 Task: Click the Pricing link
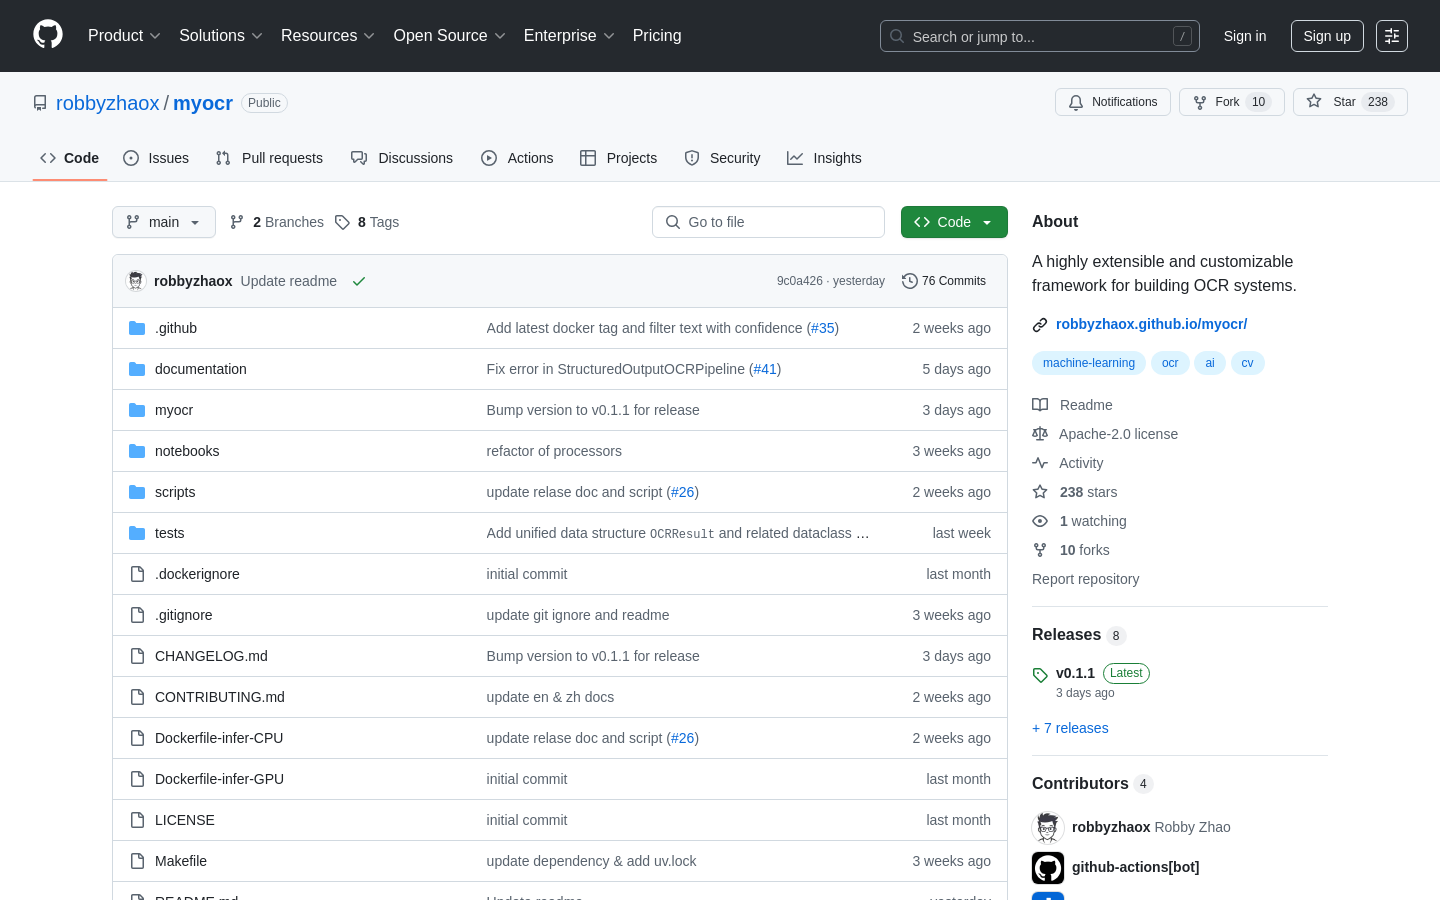click(657, 36)
